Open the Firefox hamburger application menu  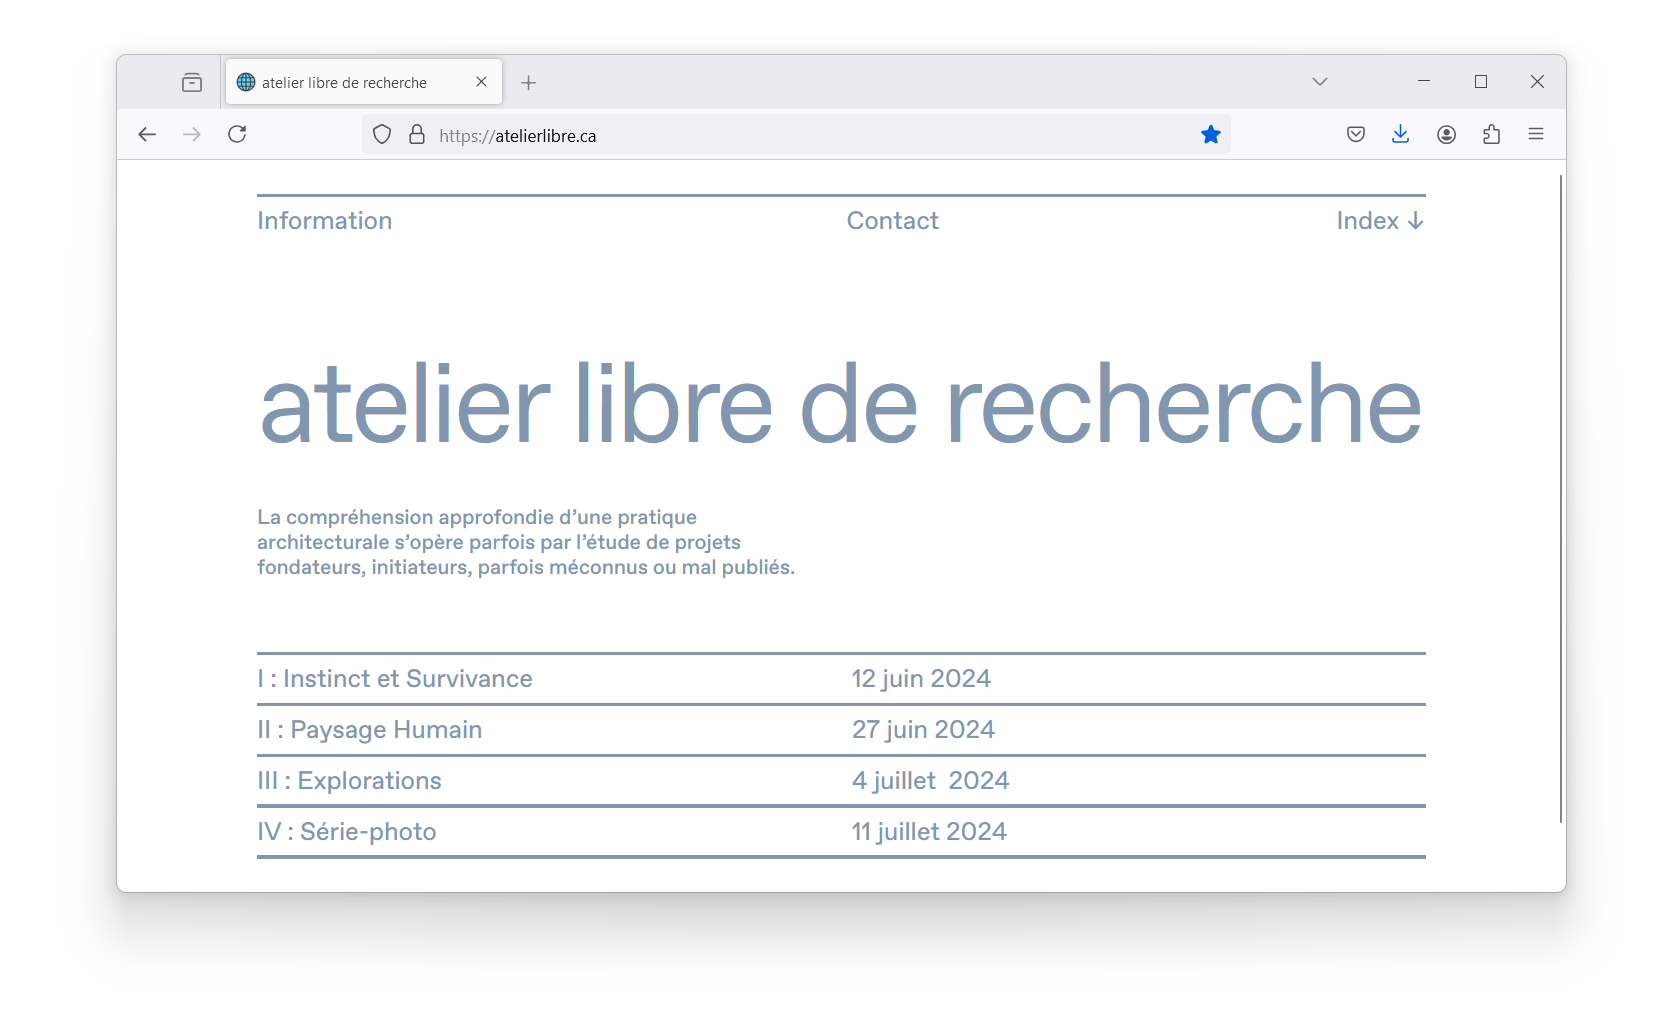pyautogui.click(x=1536, y=134)
